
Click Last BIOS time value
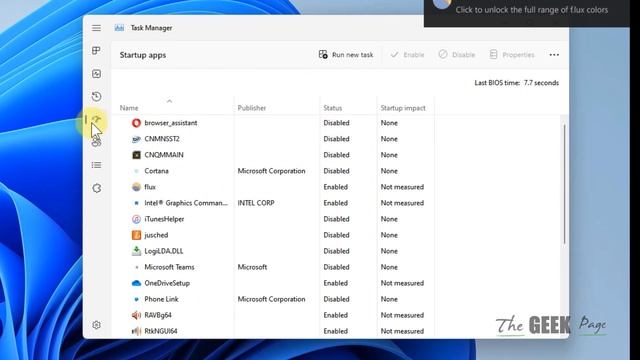(x=541, y=83)
